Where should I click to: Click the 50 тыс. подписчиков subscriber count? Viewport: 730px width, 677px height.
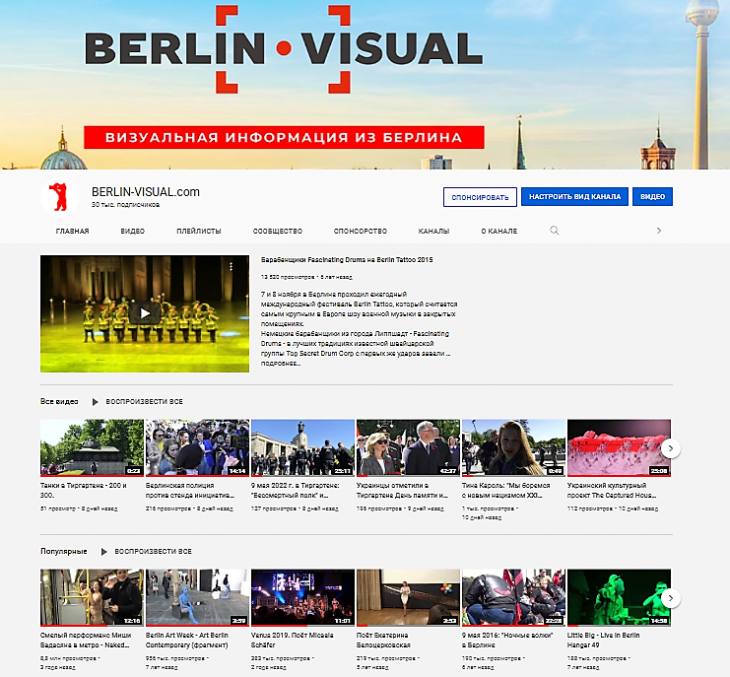(x=126, y=205)
